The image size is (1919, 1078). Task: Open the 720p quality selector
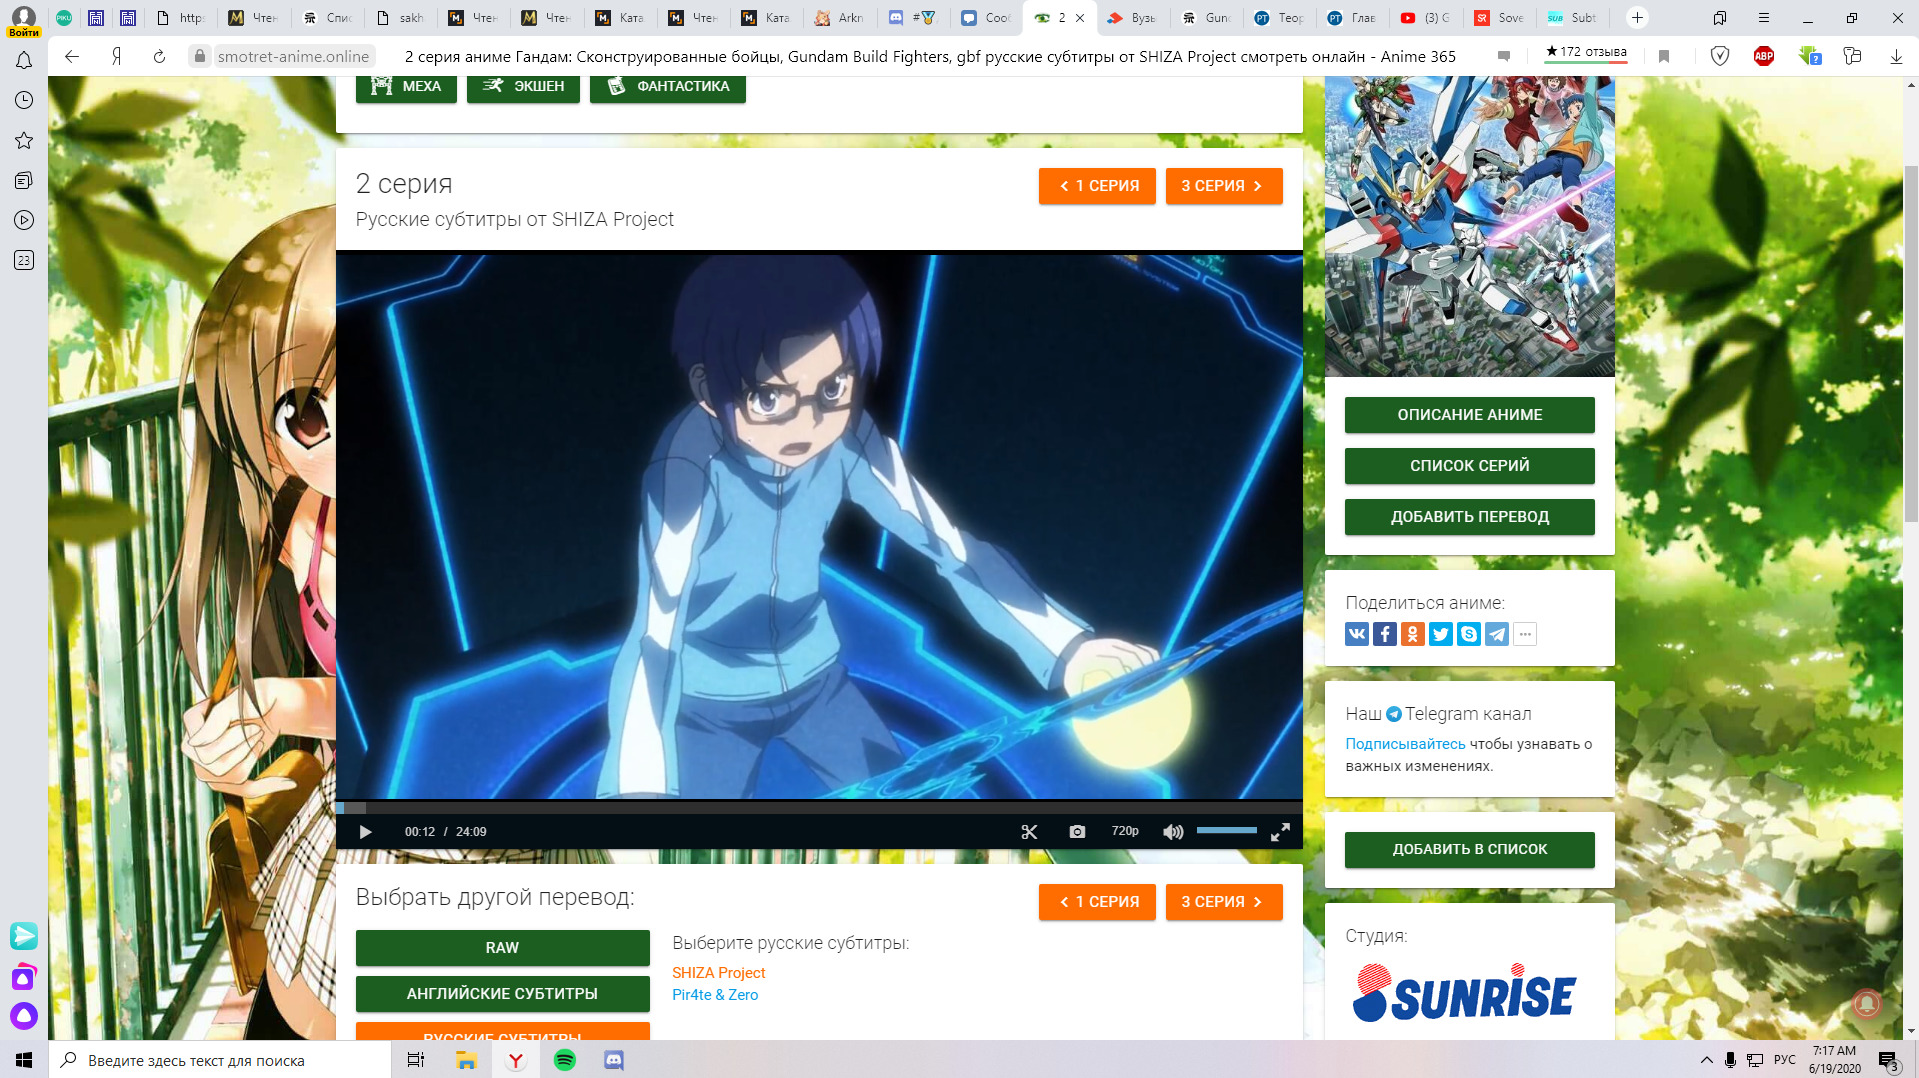coord(1125,831)
